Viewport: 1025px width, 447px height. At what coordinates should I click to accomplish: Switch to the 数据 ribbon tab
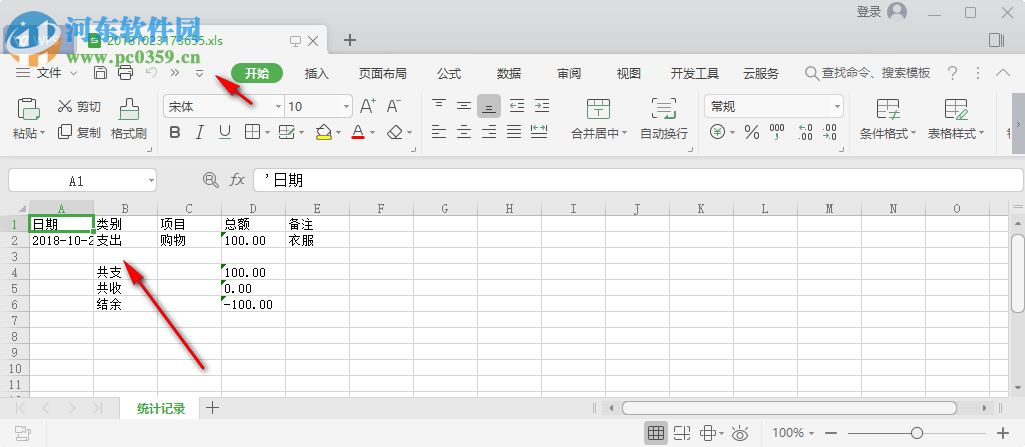pos(509,73)
